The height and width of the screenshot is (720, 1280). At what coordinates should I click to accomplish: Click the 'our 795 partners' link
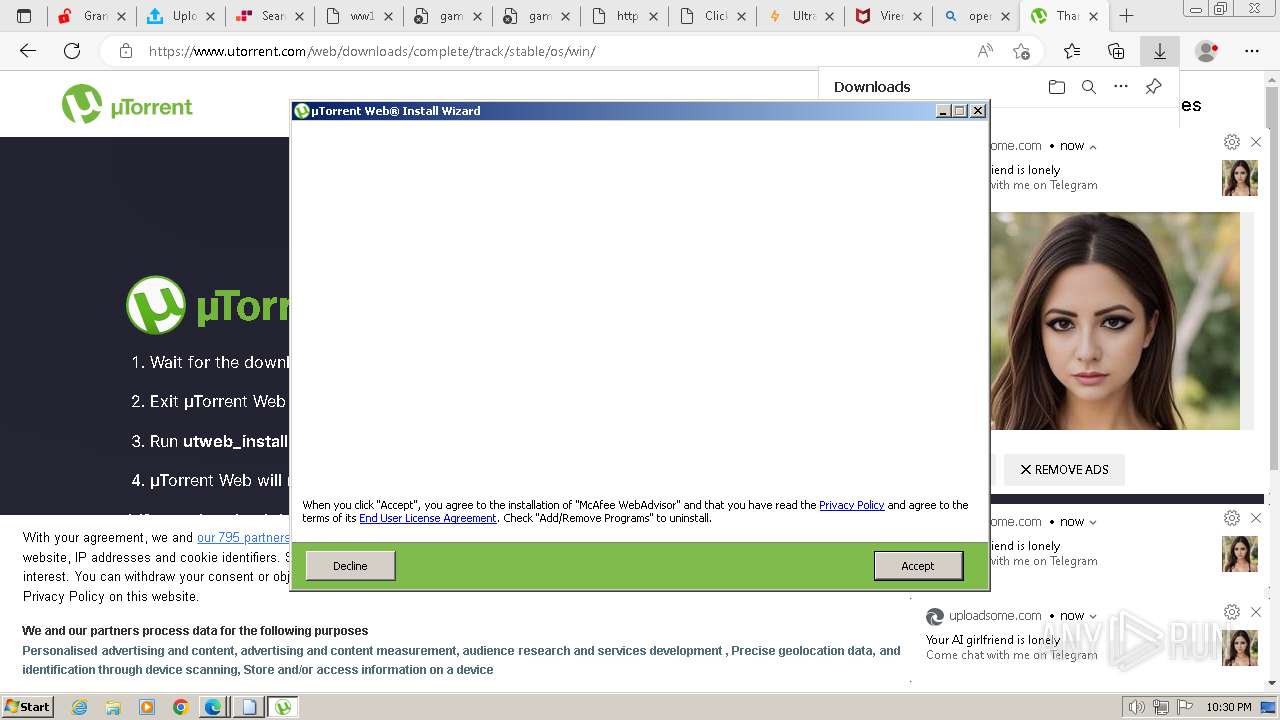point(243,538)
